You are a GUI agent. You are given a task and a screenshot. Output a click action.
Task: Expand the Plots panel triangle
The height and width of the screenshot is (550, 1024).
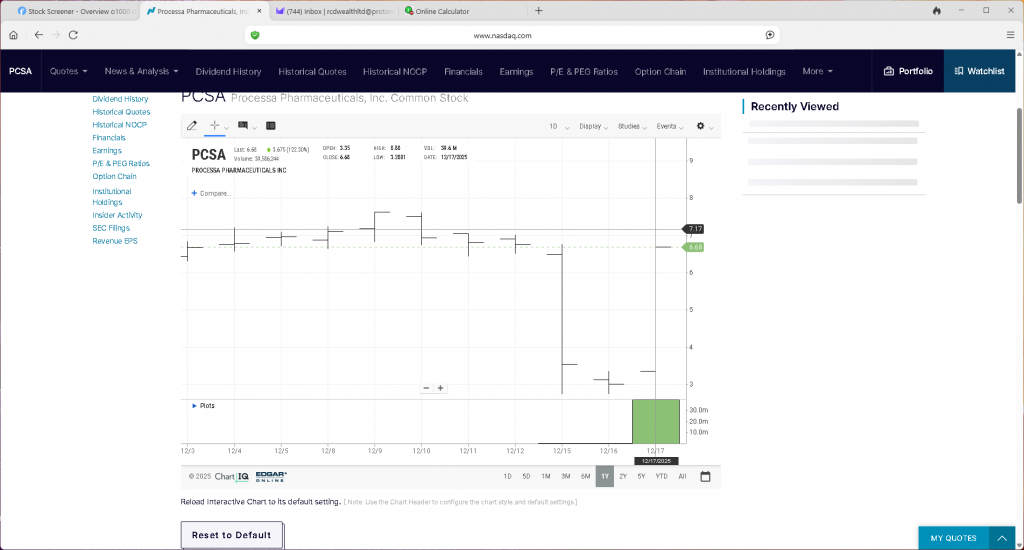194,406
